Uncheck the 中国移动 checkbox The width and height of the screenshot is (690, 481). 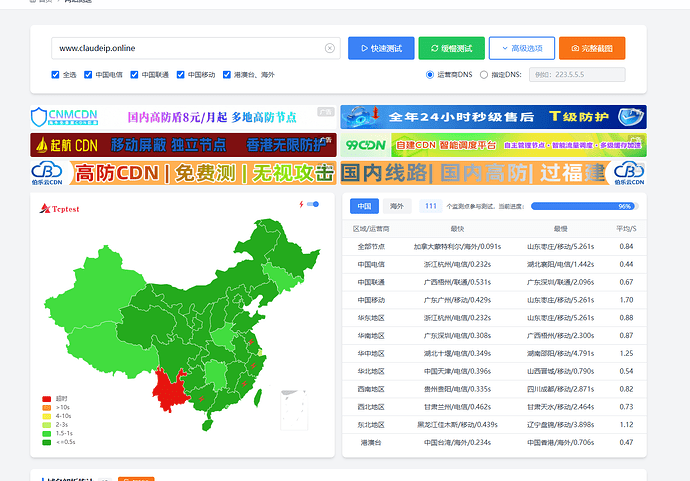pyautogui.click(x=180, y=75)
